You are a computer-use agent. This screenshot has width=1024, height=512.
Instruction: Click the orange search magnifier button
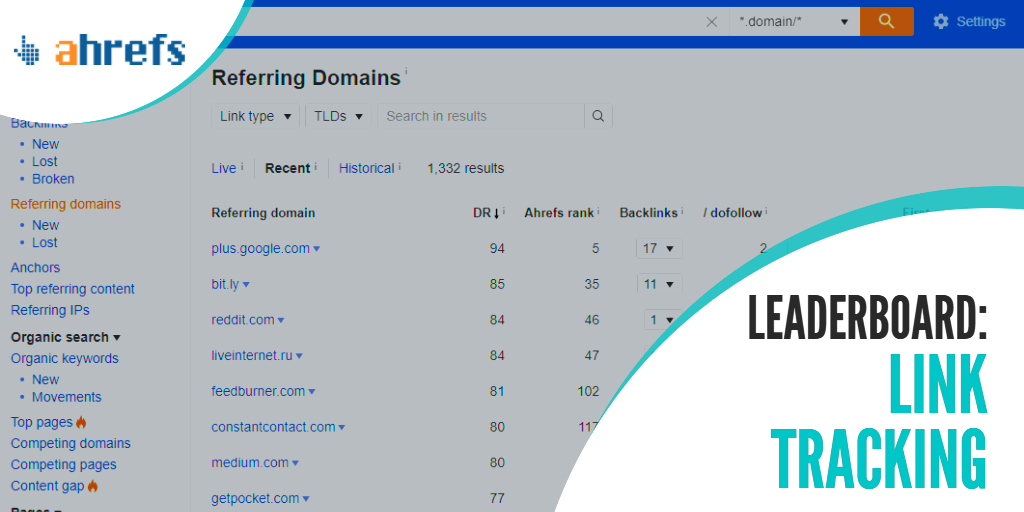pyautogui.click(x=886, y=22)
